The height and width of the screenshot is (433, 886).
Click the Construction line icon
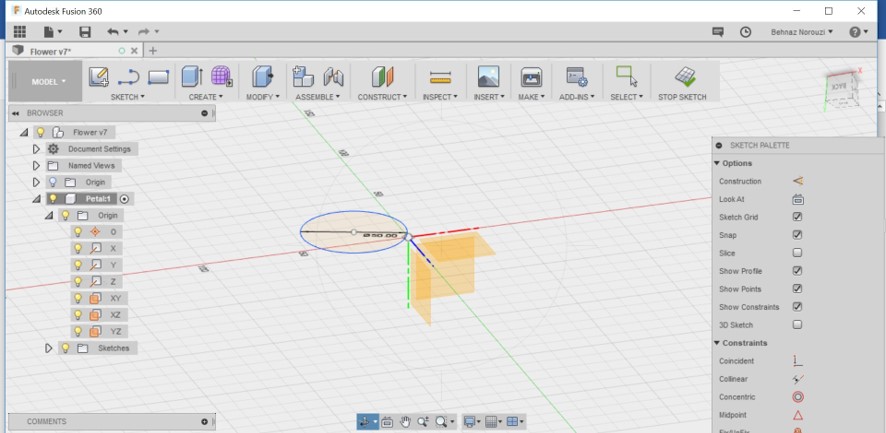[798, 181]
